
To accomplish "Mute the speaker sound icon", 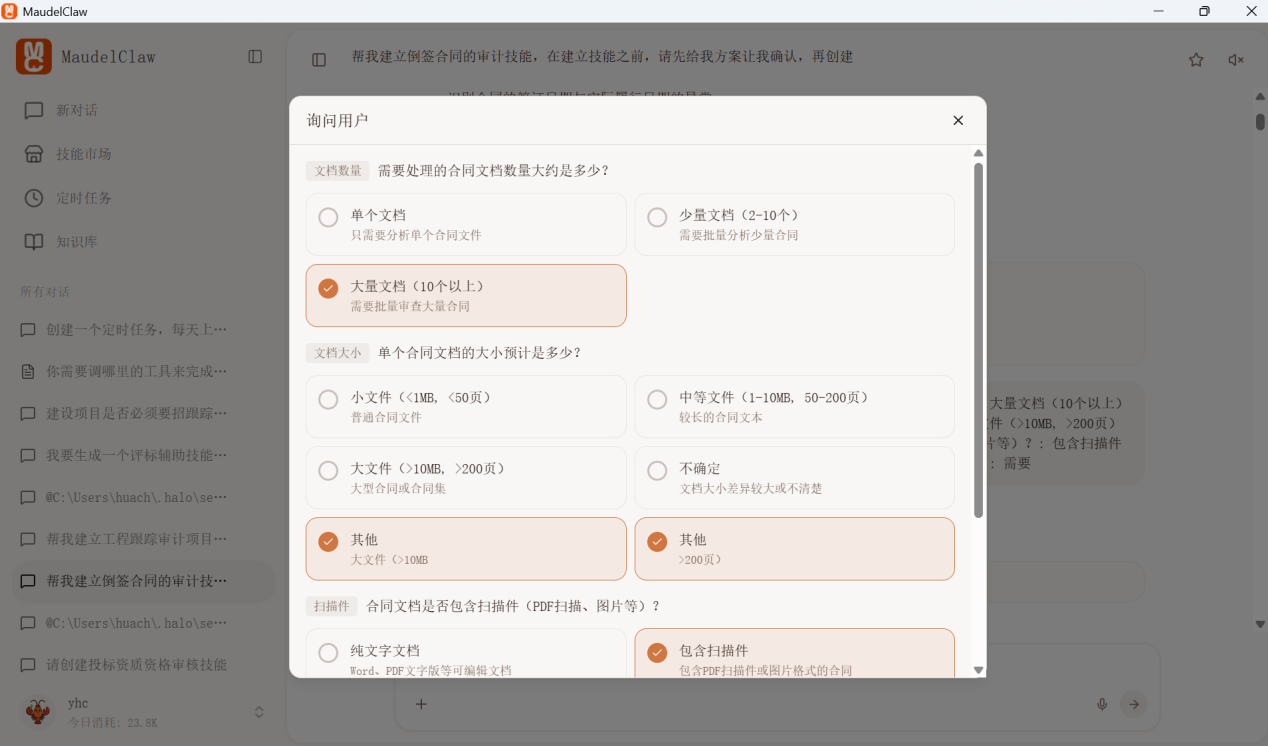I will 1236,60.
